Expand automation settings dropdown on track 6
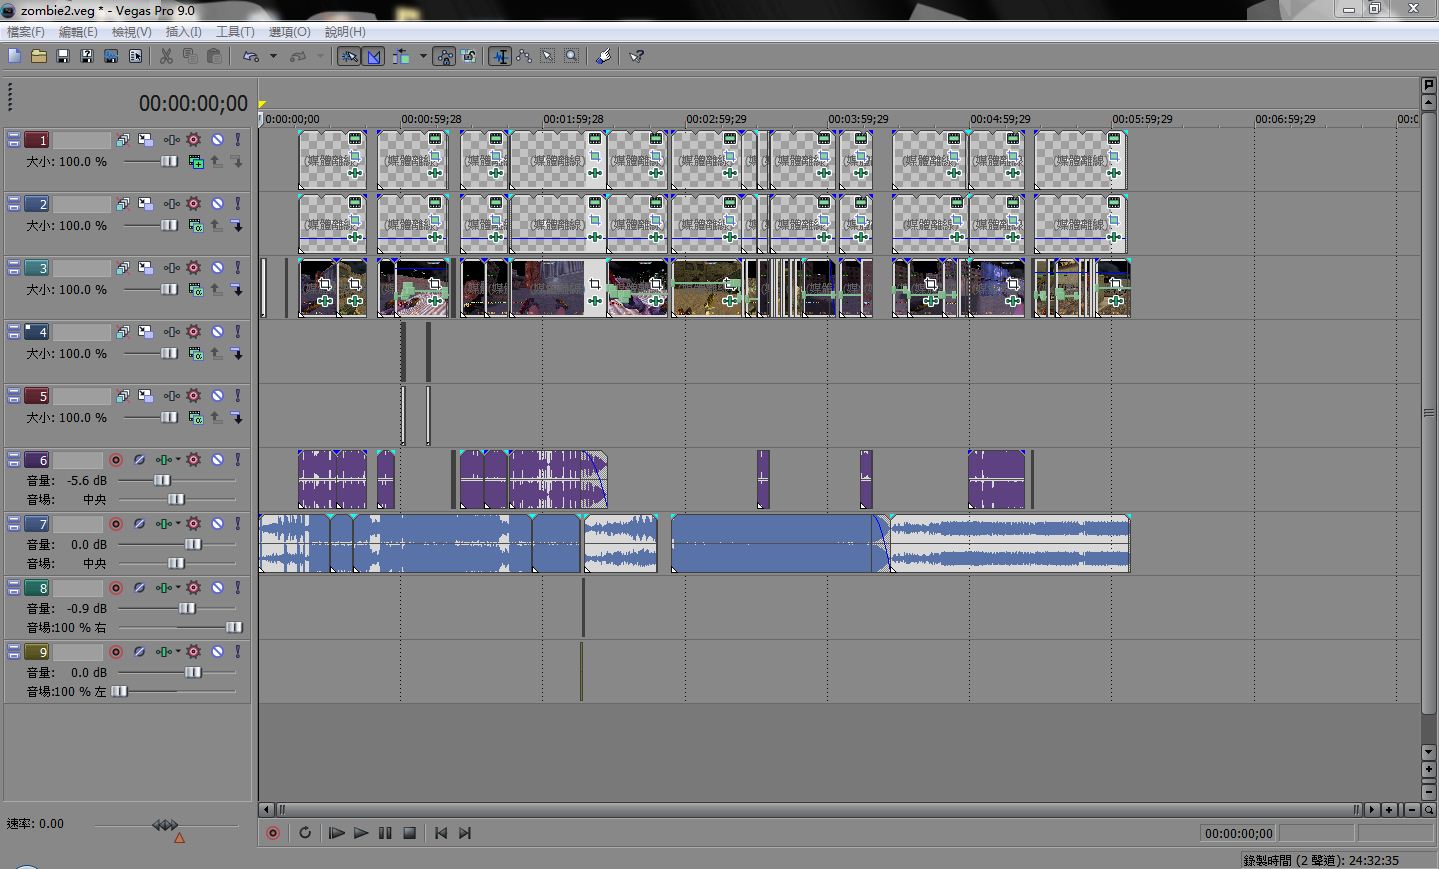The height and width of the screenshot is (869, 1439). 179,460
